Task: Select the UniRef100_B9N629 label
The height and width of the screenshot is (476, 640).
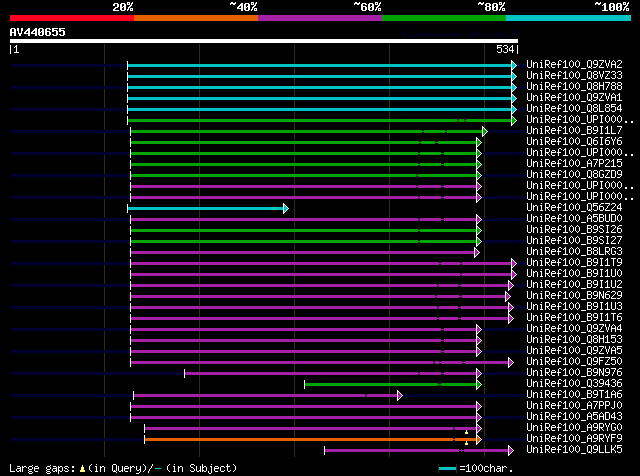Action: pos(574,296)
